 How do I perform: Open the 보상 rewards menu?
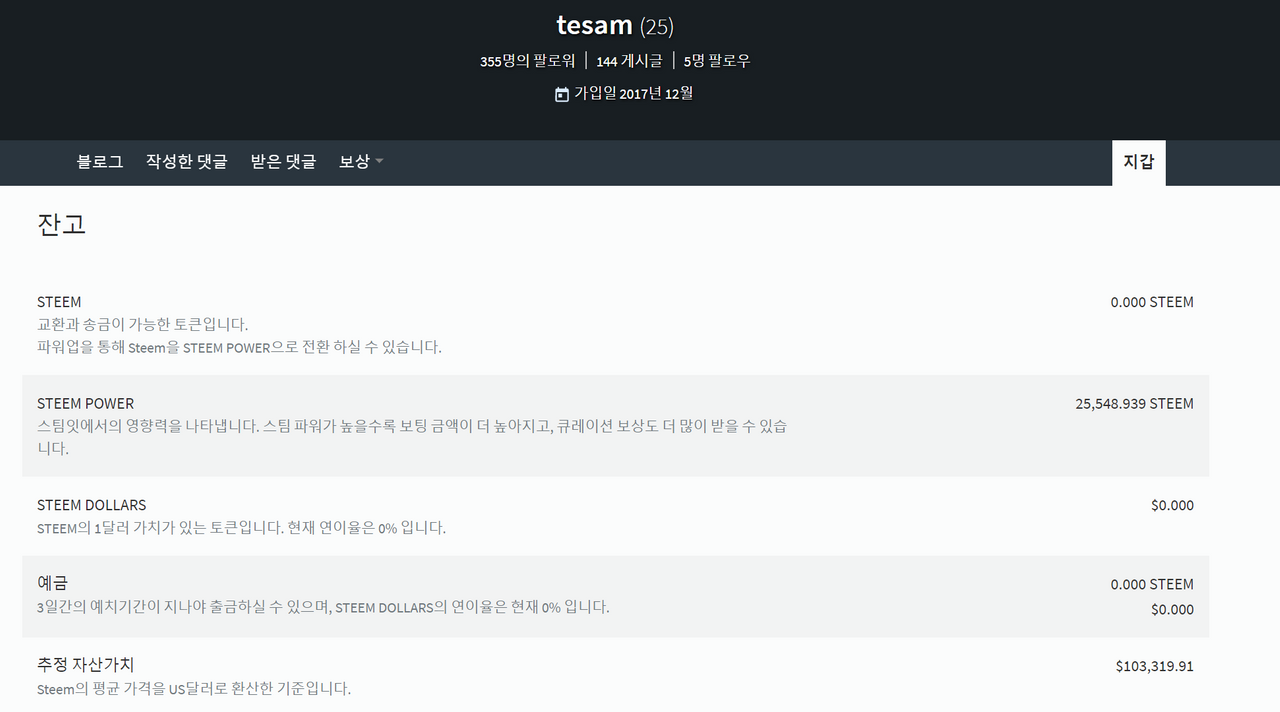click(x=355, y=162)
